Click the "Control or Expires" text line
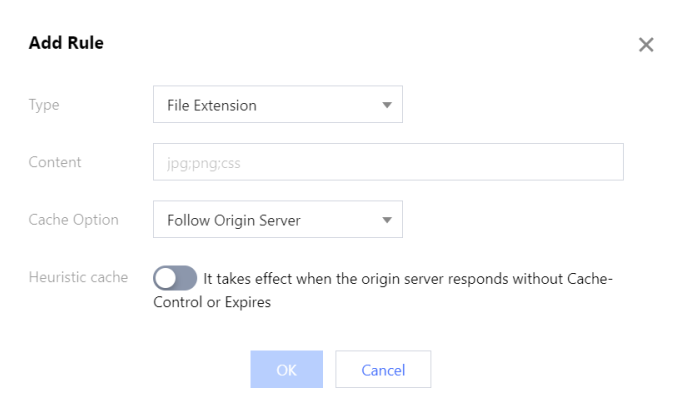The image size is (682, 417). 212,300
